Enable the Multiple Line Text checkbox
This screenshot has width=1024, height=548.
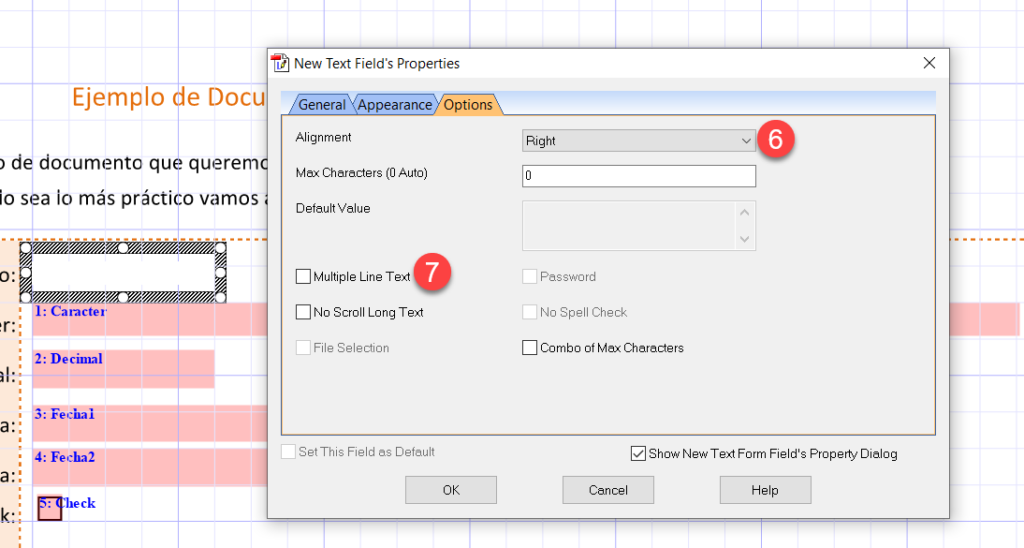click(x=304, y=277)
